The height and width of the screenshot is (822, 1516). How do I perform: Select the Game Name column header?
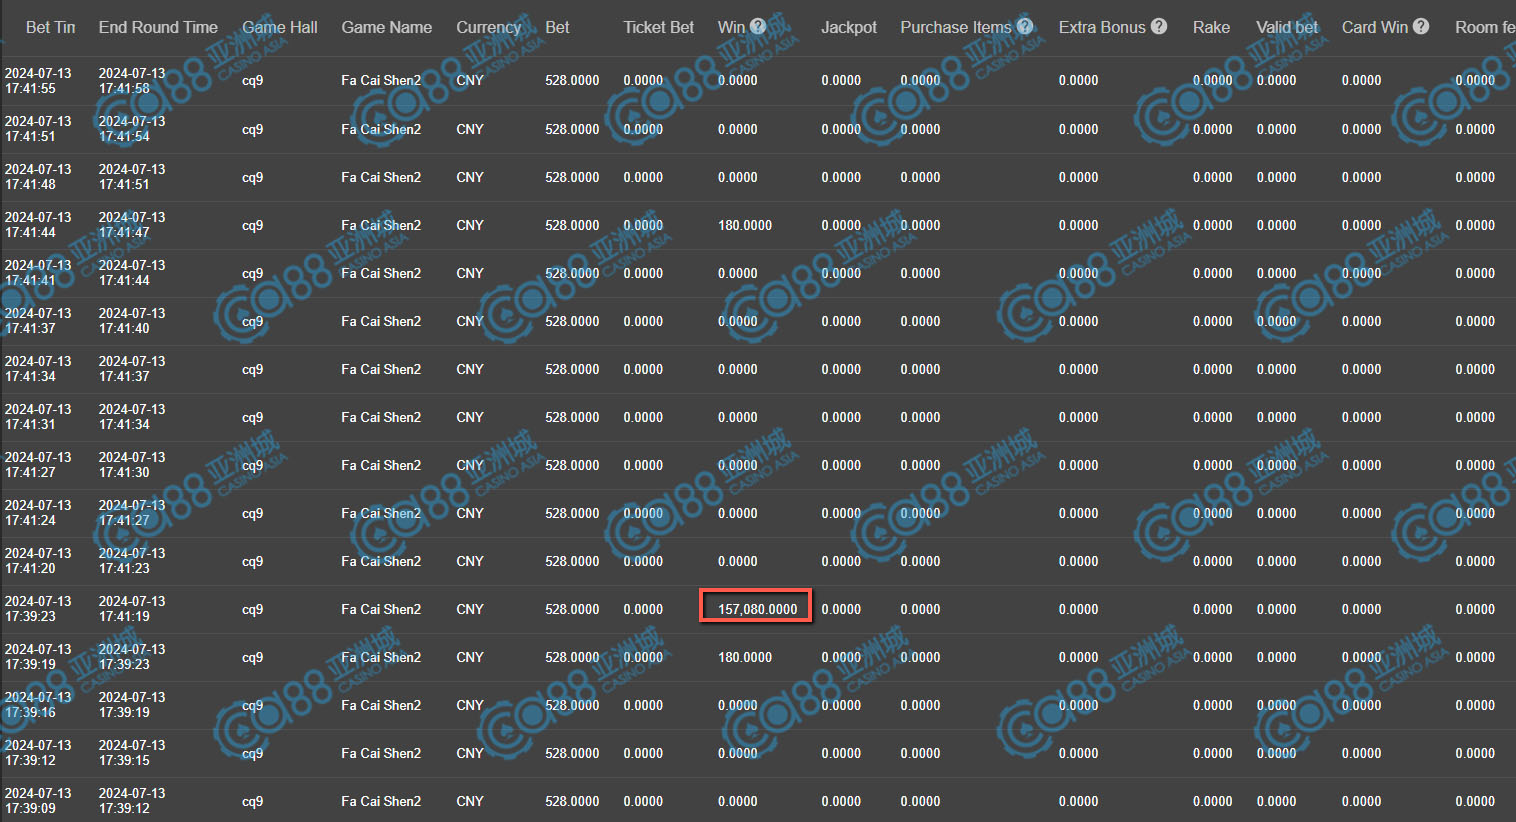(387, 27)
